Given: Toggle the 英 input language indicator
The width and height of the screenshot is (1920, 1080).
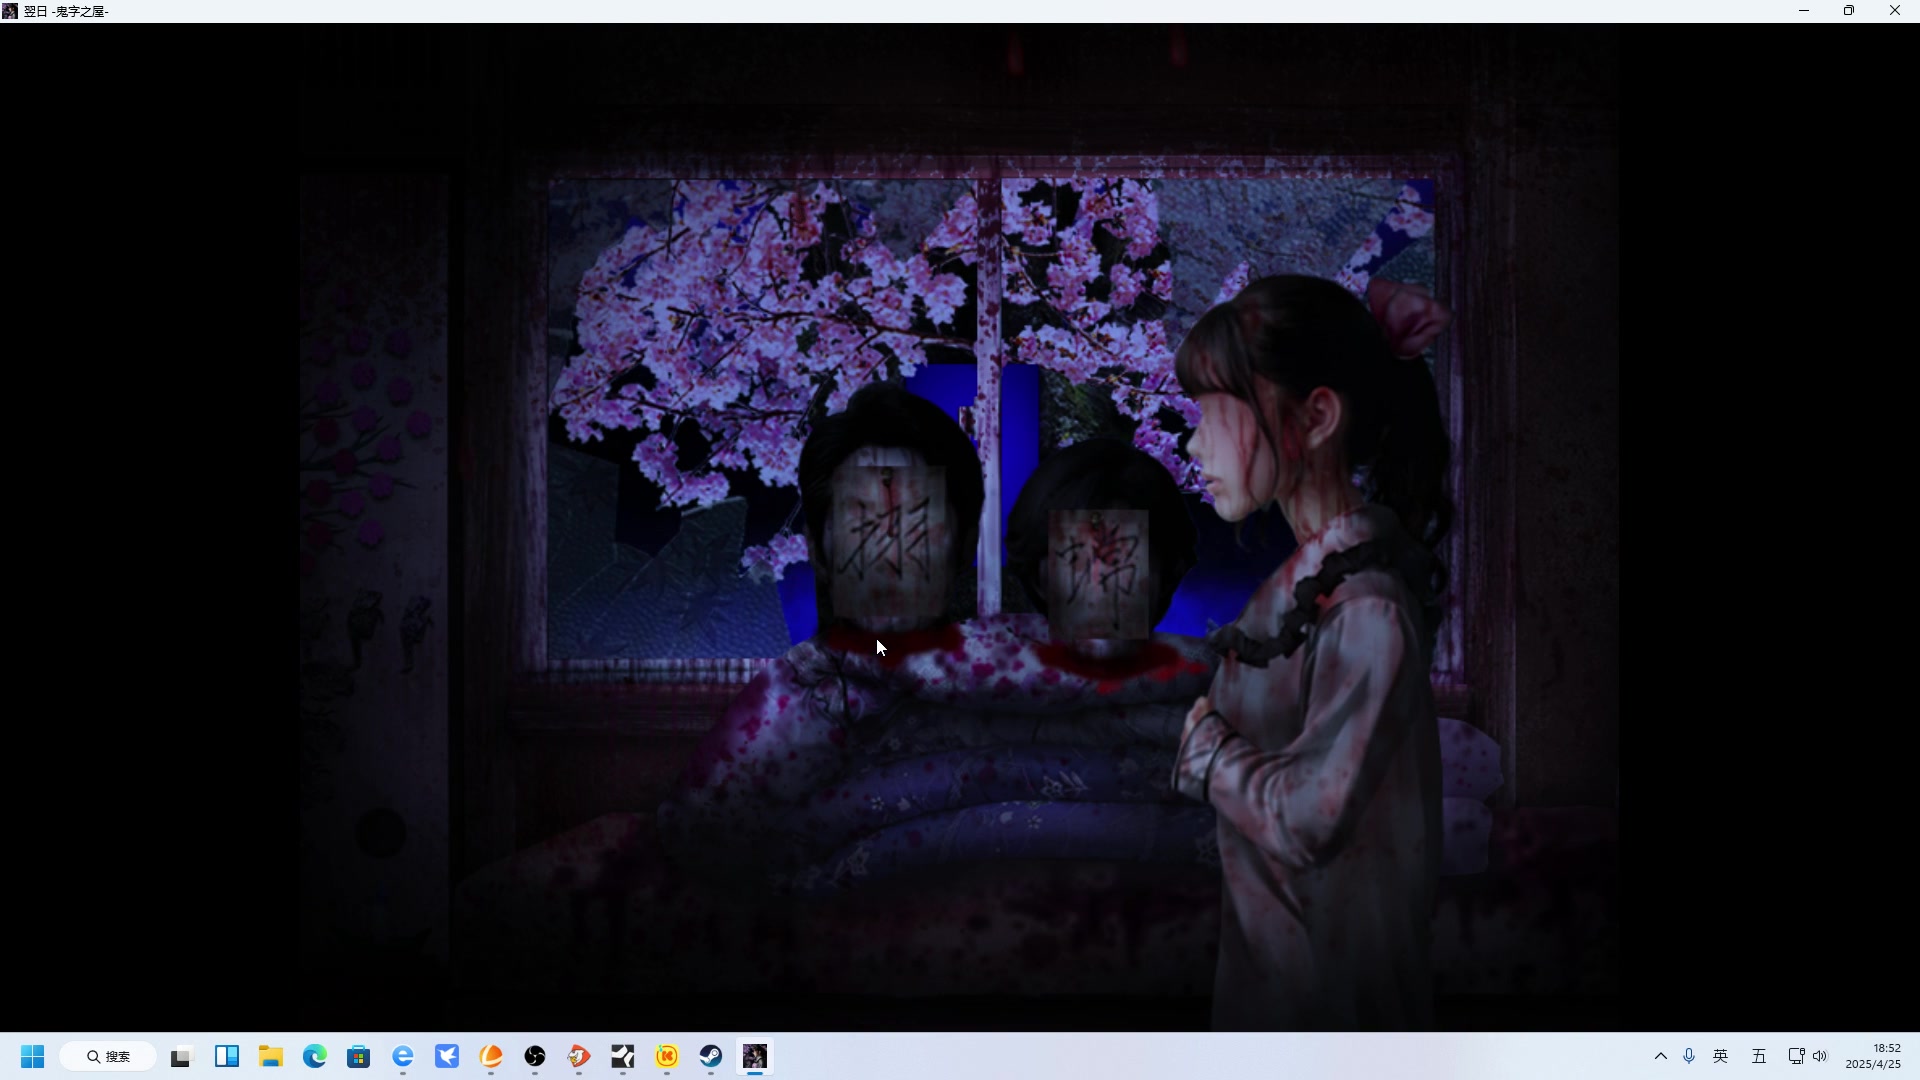Looking at the screenshot, I should point(1721,1056).
